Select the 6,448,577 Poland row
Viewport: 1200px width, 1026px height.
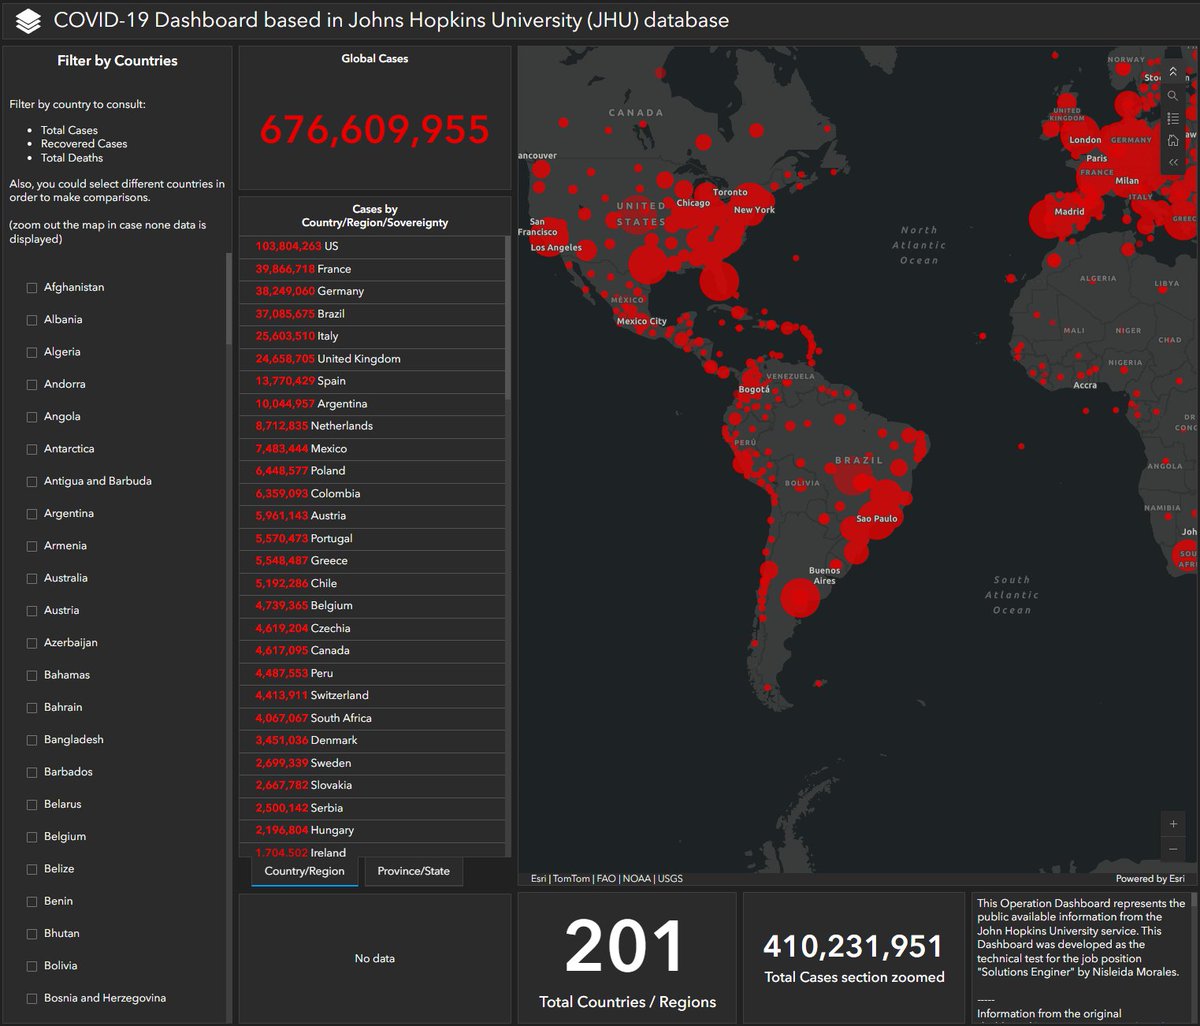(x=372, y=471)
